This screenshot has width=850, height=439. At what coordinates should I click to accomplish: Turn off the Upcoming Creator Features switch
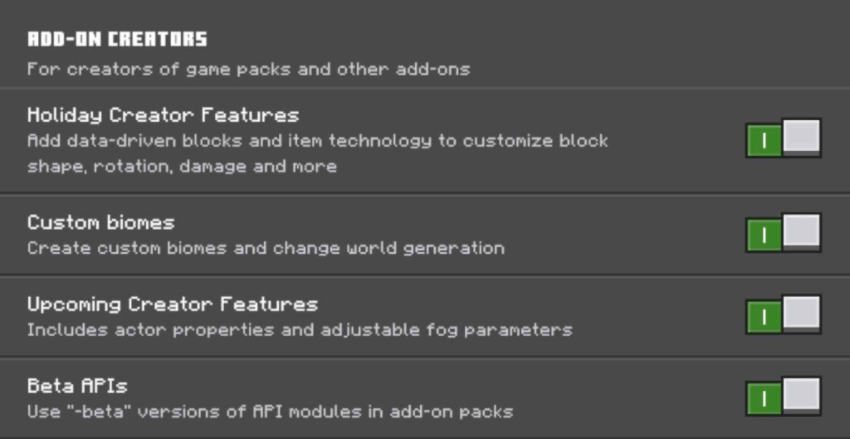click(783, 315)
